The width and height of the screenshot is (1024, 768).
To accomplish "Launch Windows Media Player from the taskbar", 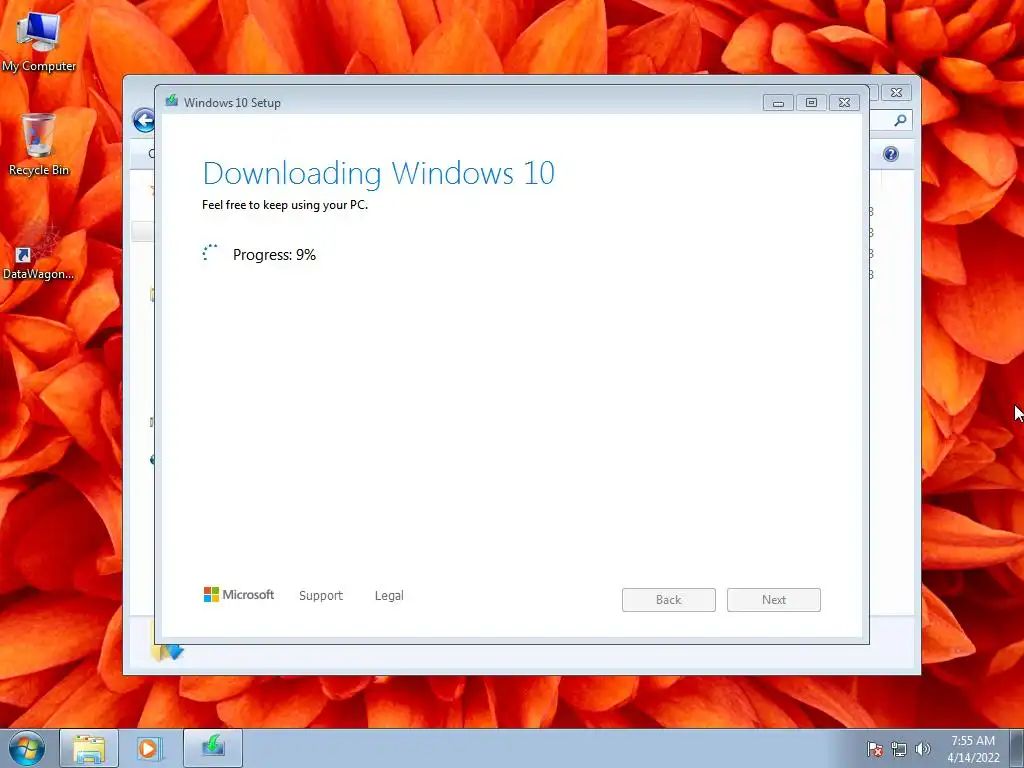I will coord(148,748).
